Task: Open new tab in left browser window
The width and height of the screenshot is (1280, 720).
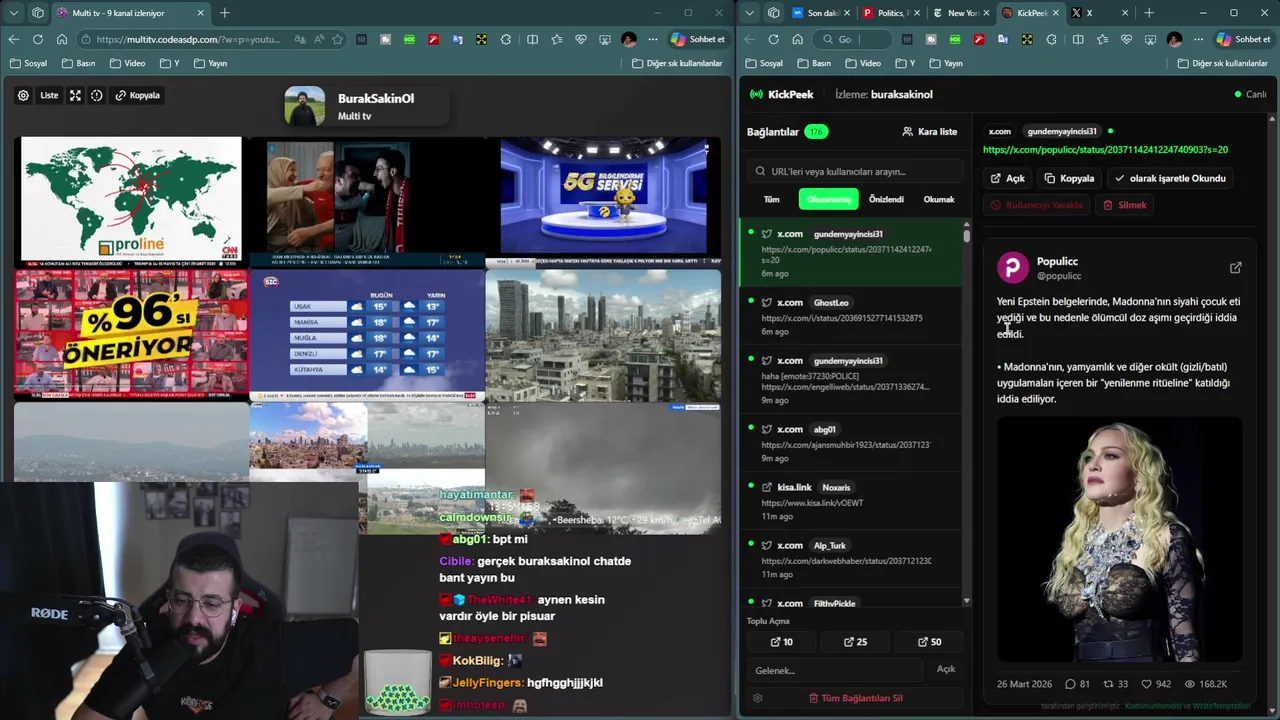Action: [224, 13]
